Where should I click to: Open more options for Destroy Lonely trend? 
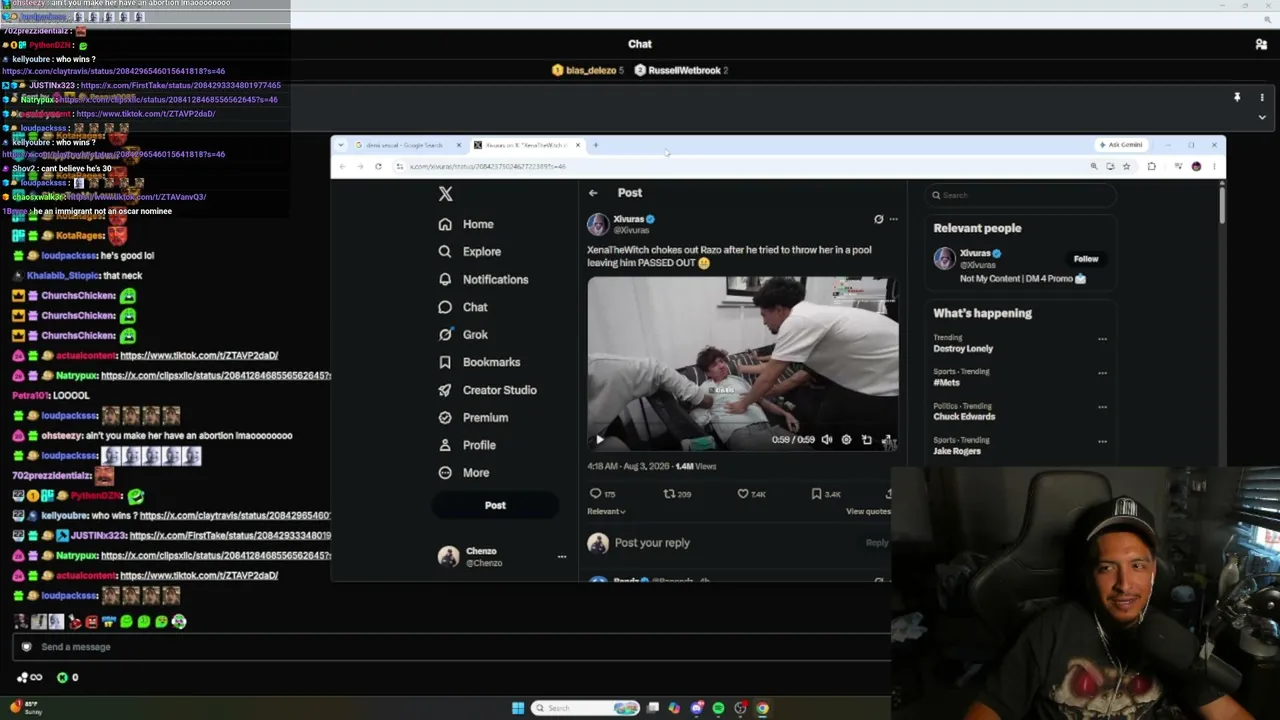tap(1103, 339)
